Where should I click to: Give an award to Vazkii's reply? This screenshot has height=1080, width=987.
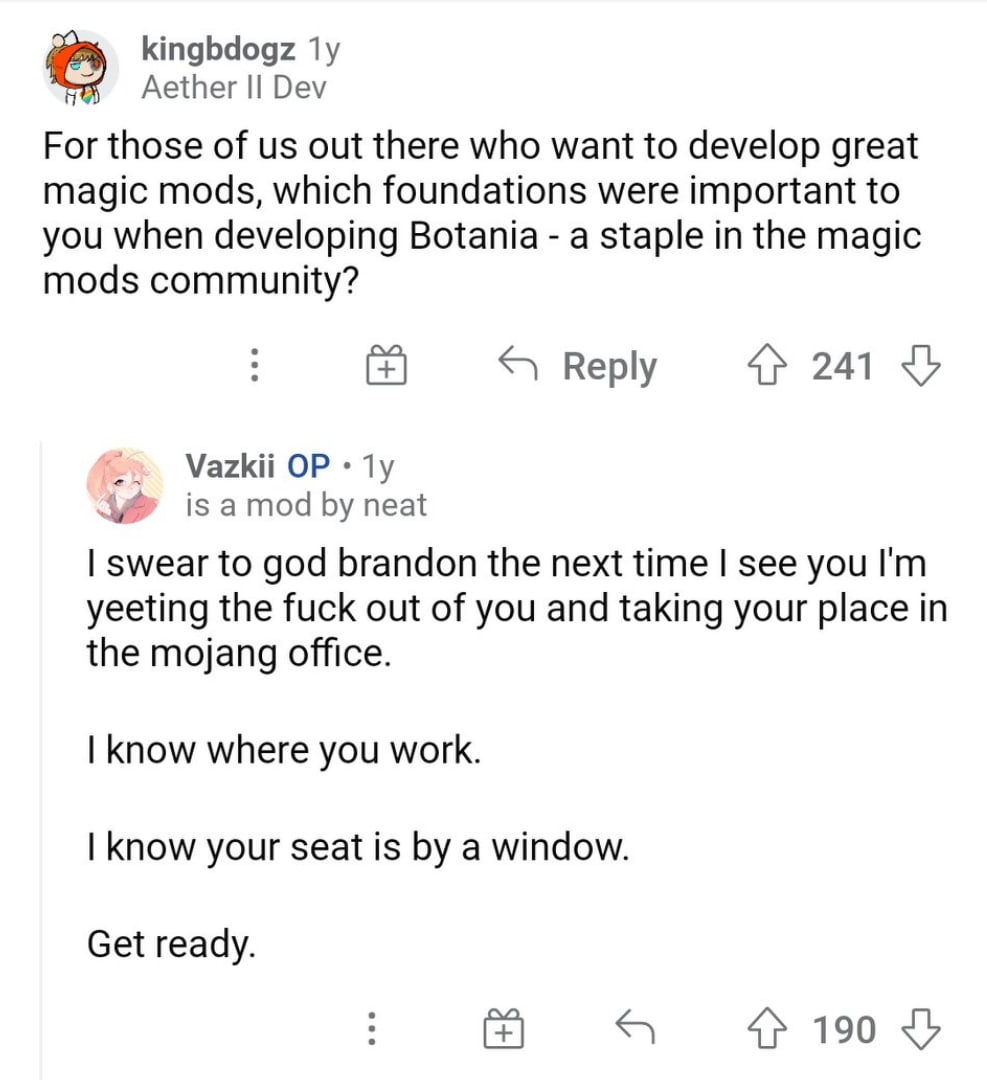[503, 1028]
